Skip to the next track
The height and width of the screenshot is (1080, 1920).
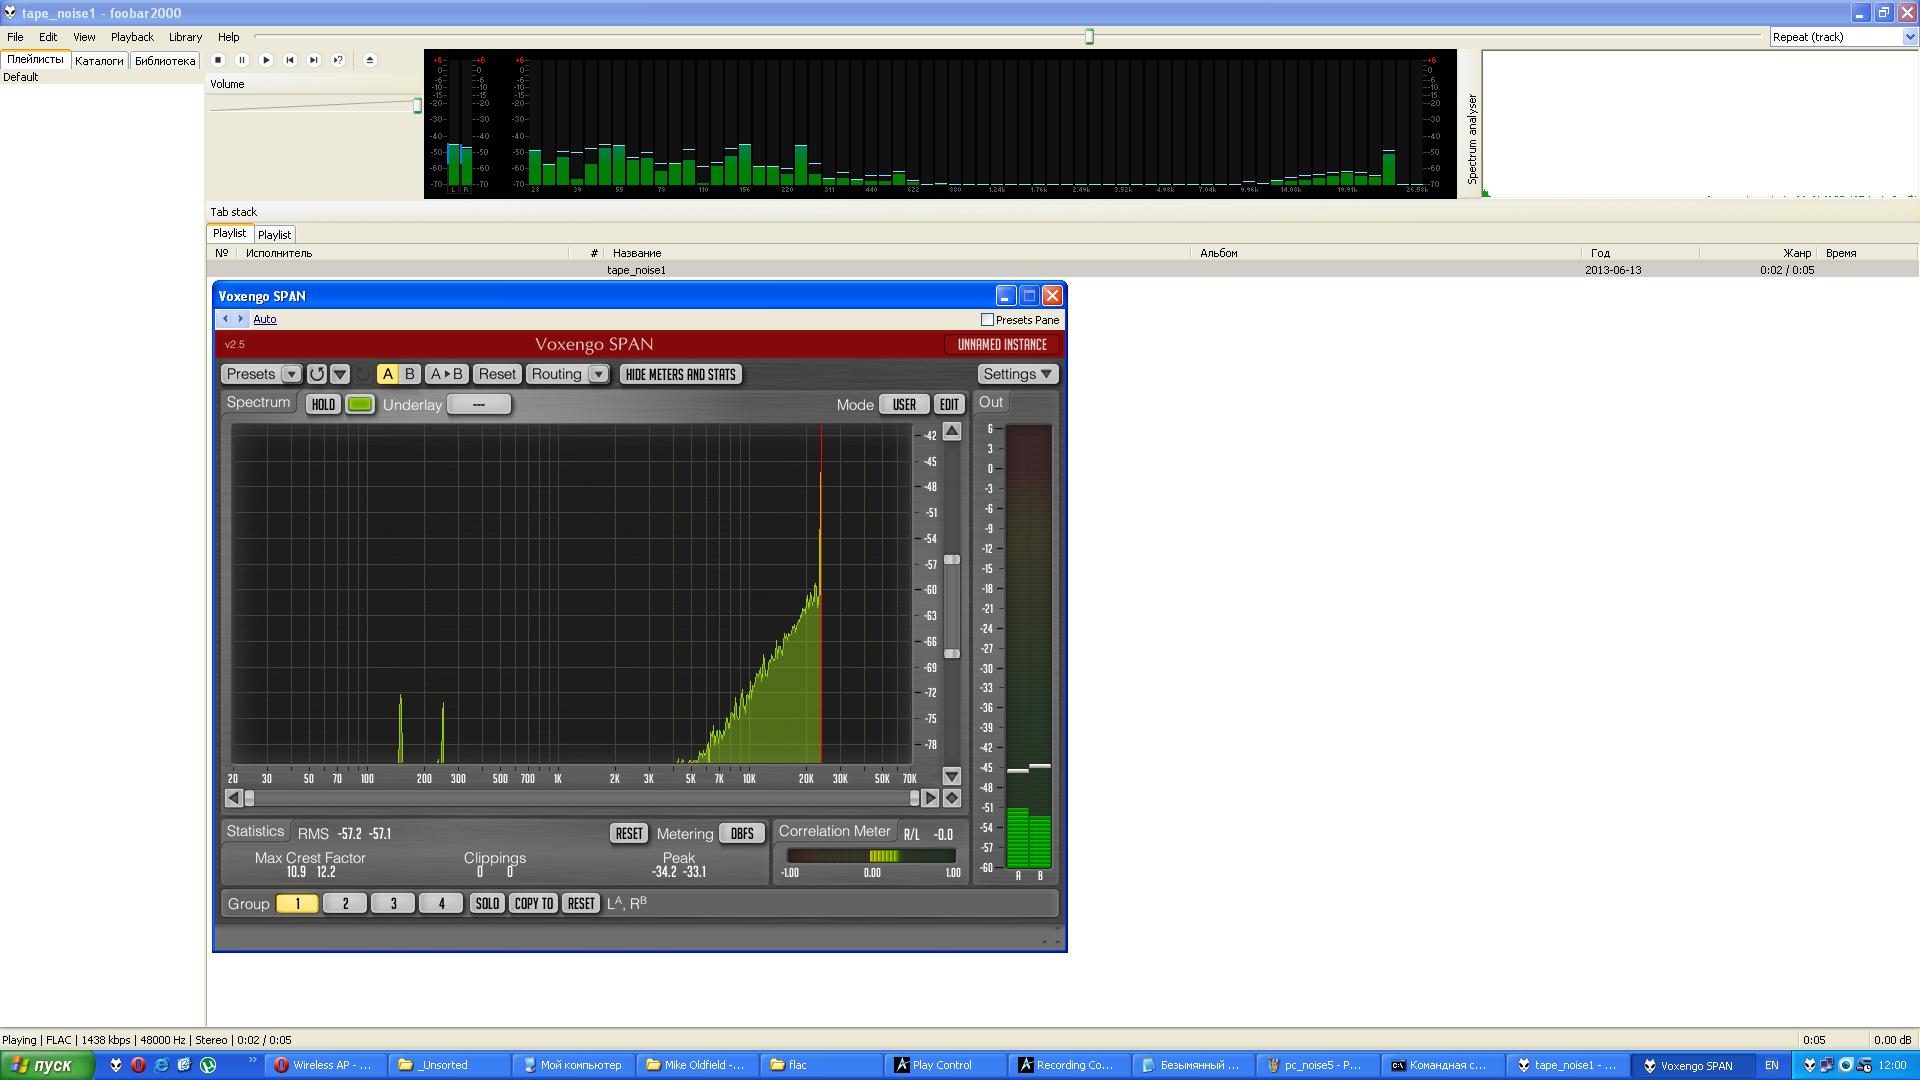(314, 60)
